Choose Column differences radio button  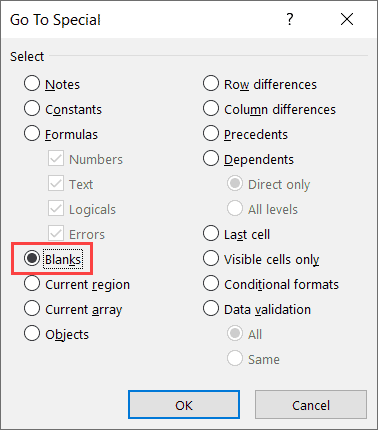pyautogui.click(x=211, y=108)
